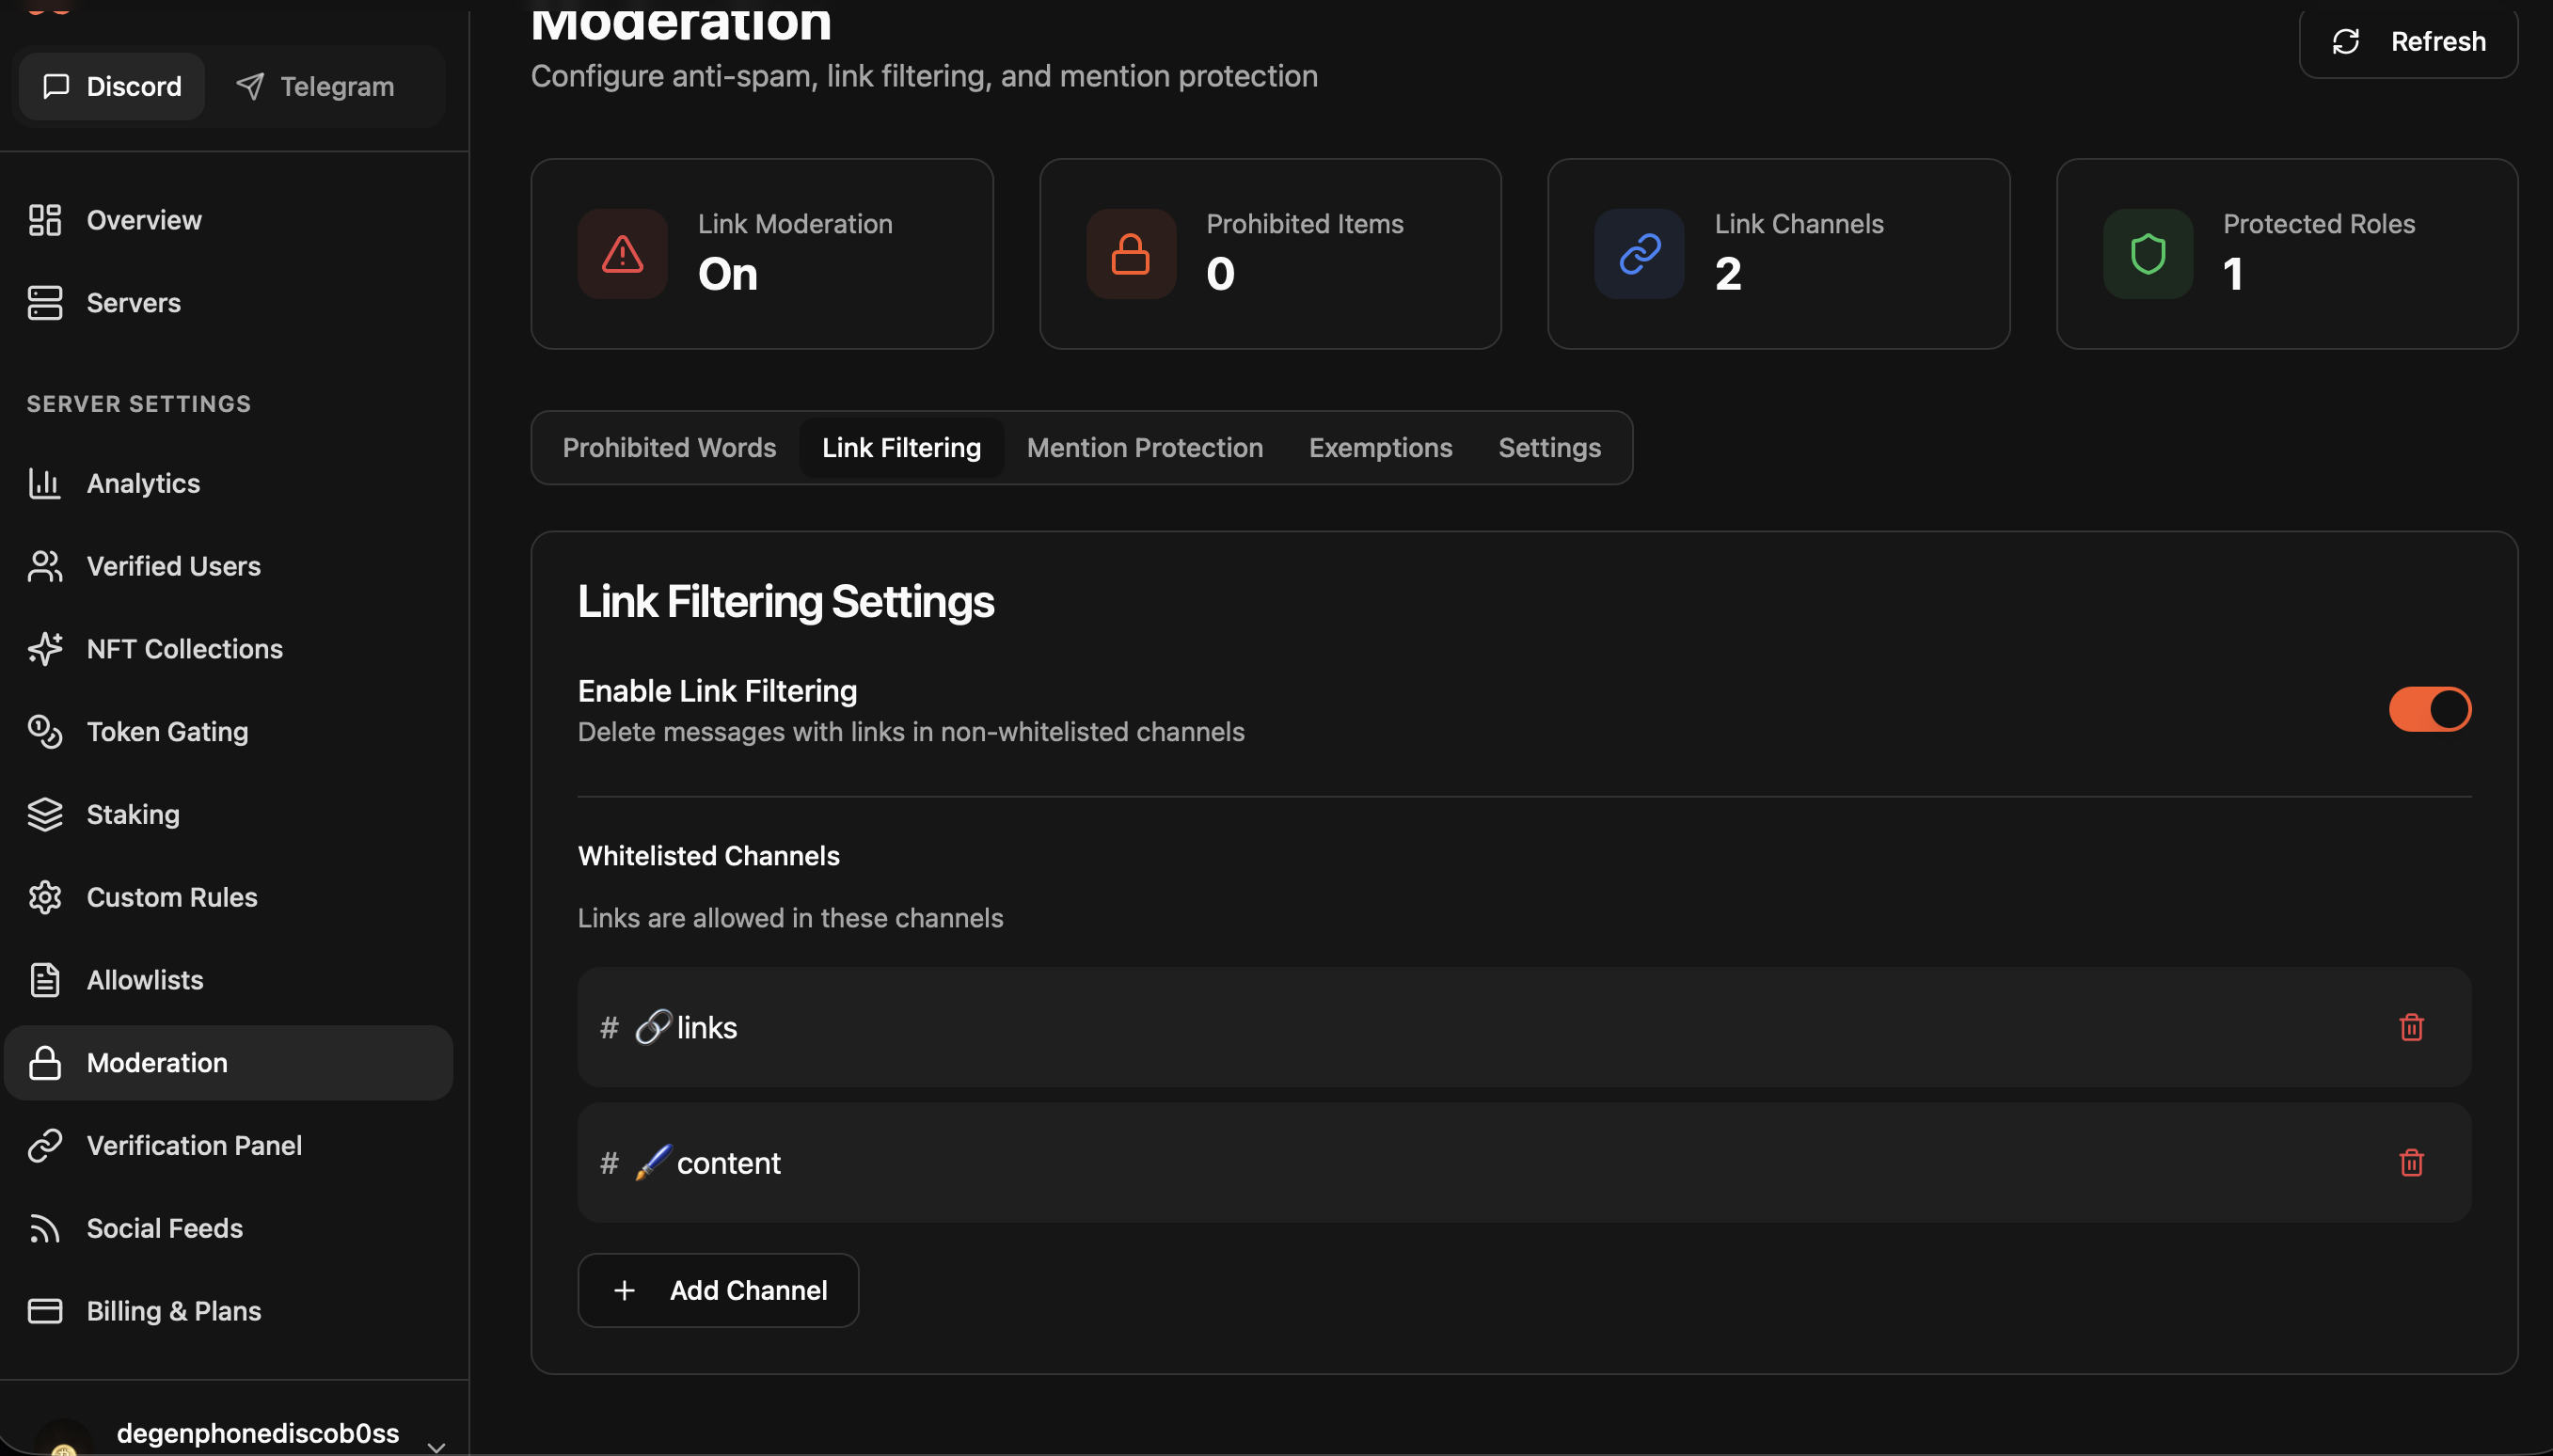
Task: Toggle Enable Link Filtering off
Action: coord(2428,708)
